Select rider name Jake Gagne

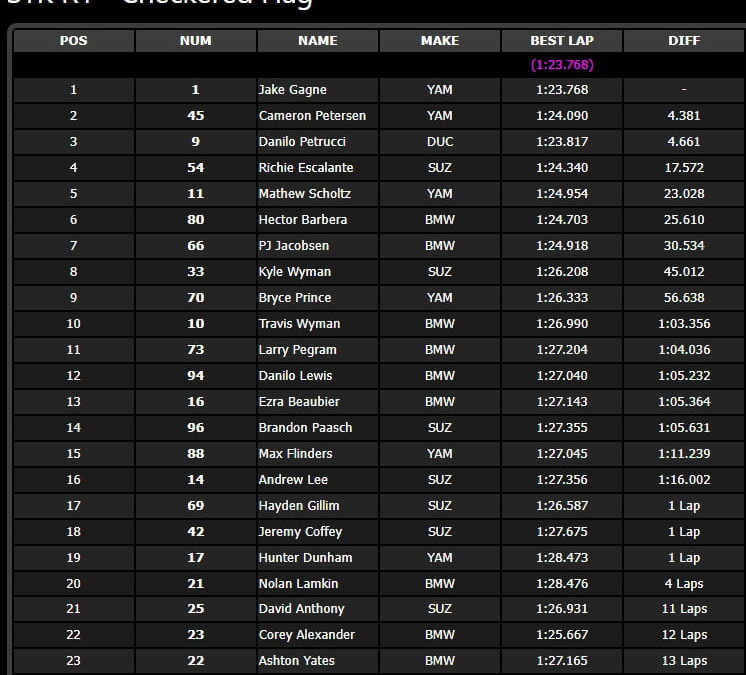(292, 90)
